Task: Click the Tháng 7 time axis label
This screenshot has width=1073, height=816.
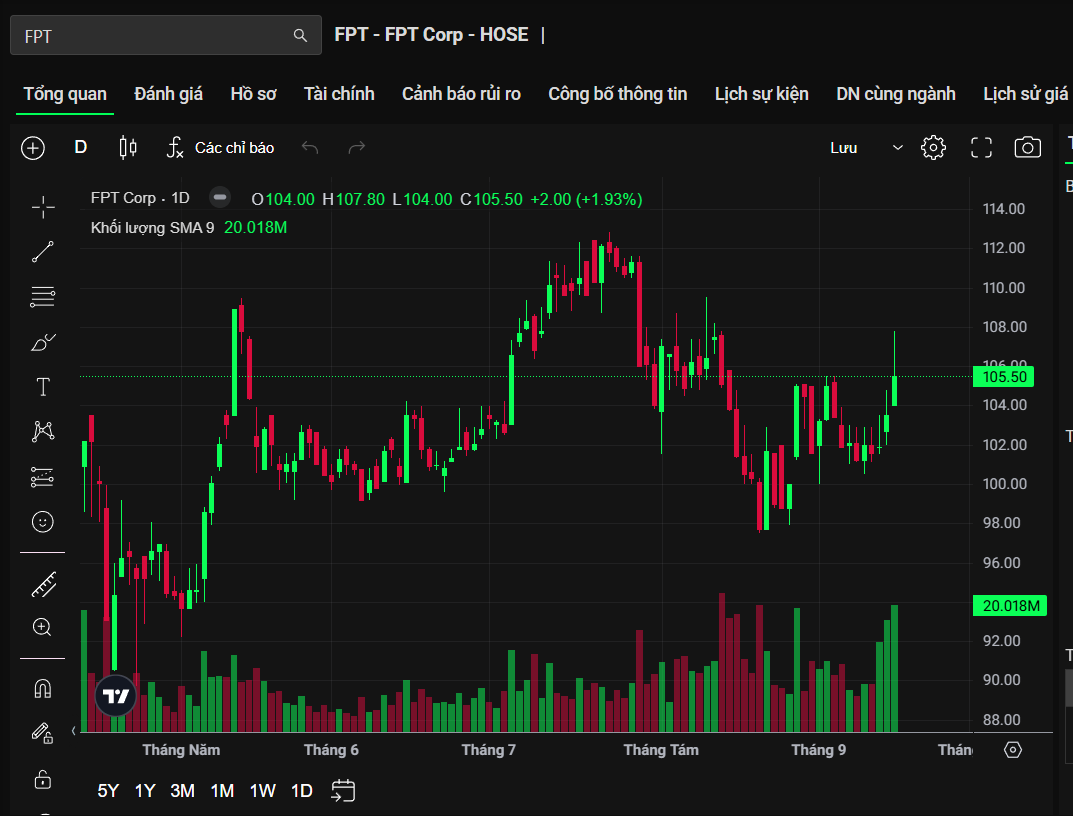Action: coord(489,750)
